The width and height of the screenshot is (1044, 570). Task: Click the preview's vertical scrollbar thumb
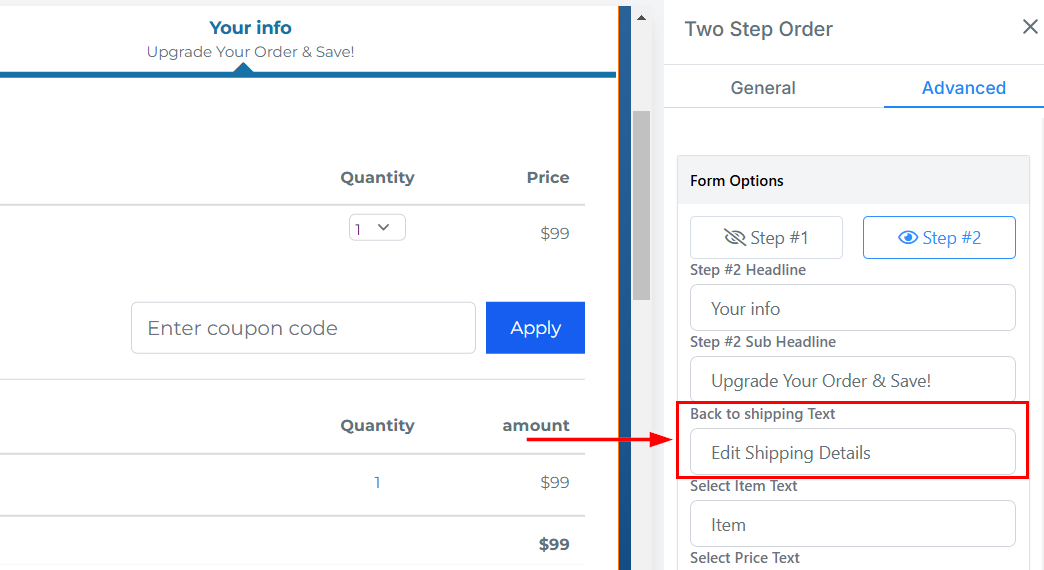(641, 204)
